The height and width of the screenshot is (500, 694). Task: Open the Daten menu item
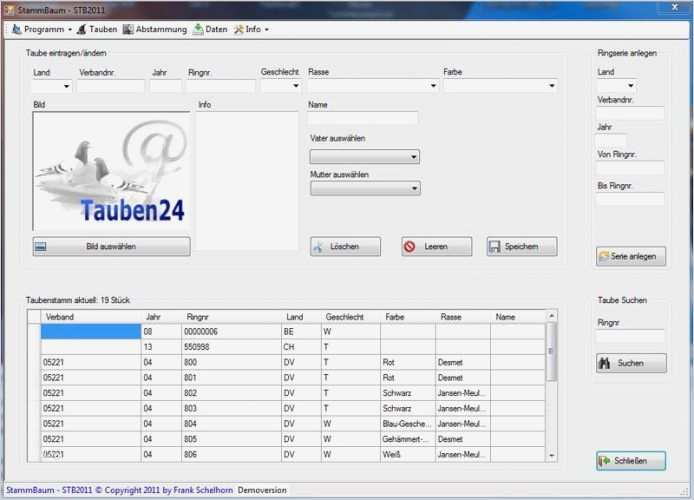(211, 29)
